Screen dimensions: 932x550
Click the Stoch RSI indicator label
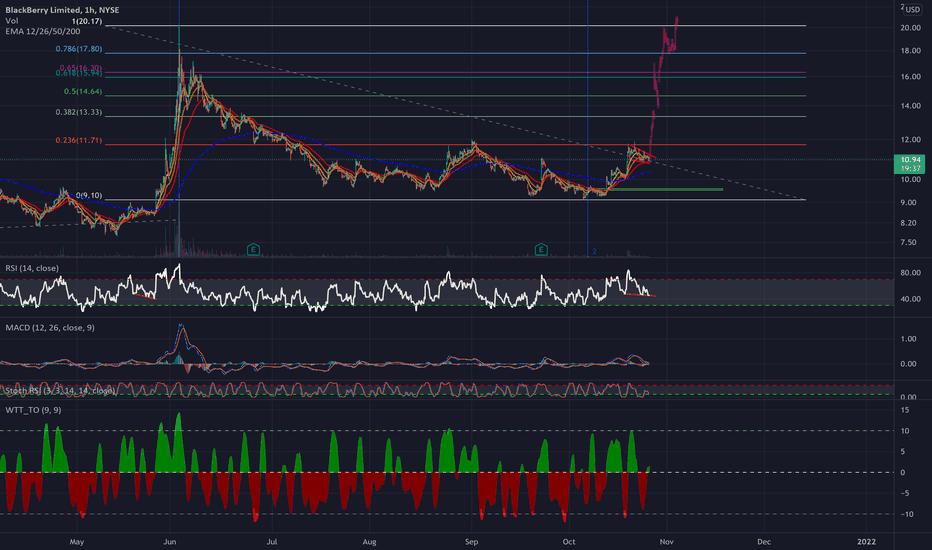tap(60, 391)
